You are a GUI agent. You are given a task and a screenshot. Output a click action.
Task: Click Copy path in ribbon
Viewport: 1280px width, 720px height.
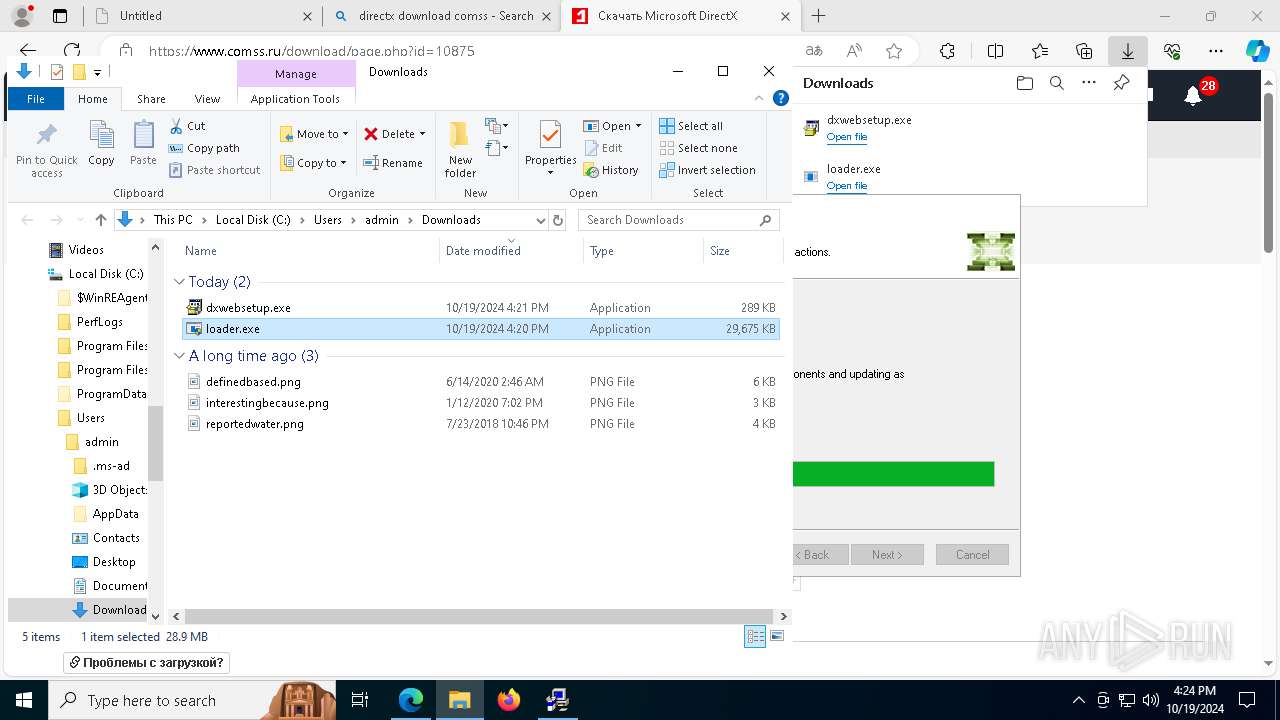click(x=204, y=148)
